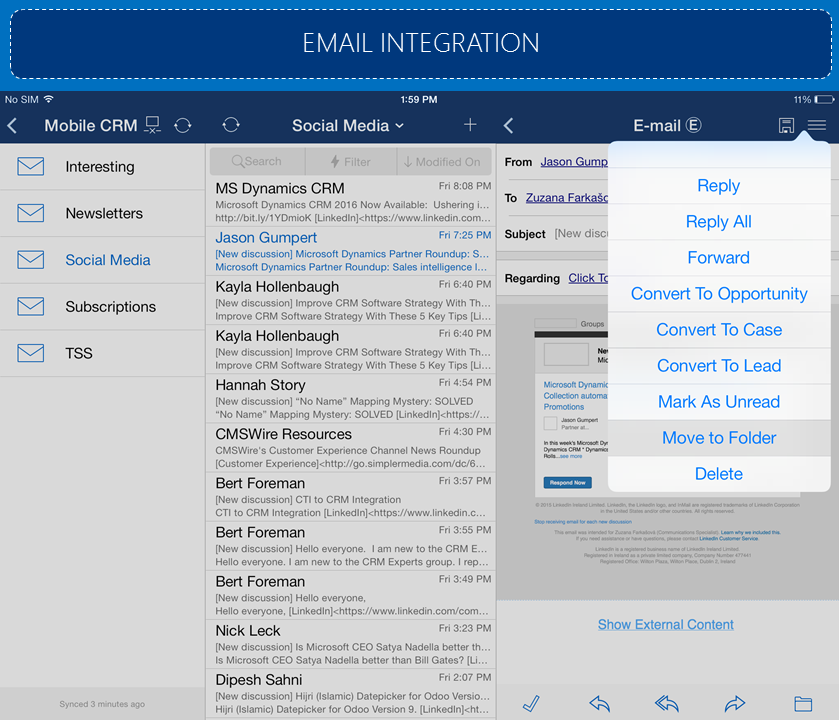This screenshot has height=720, width=839.
Task: Open the Jason Gumpert sender link
Action: click(573, 162)
